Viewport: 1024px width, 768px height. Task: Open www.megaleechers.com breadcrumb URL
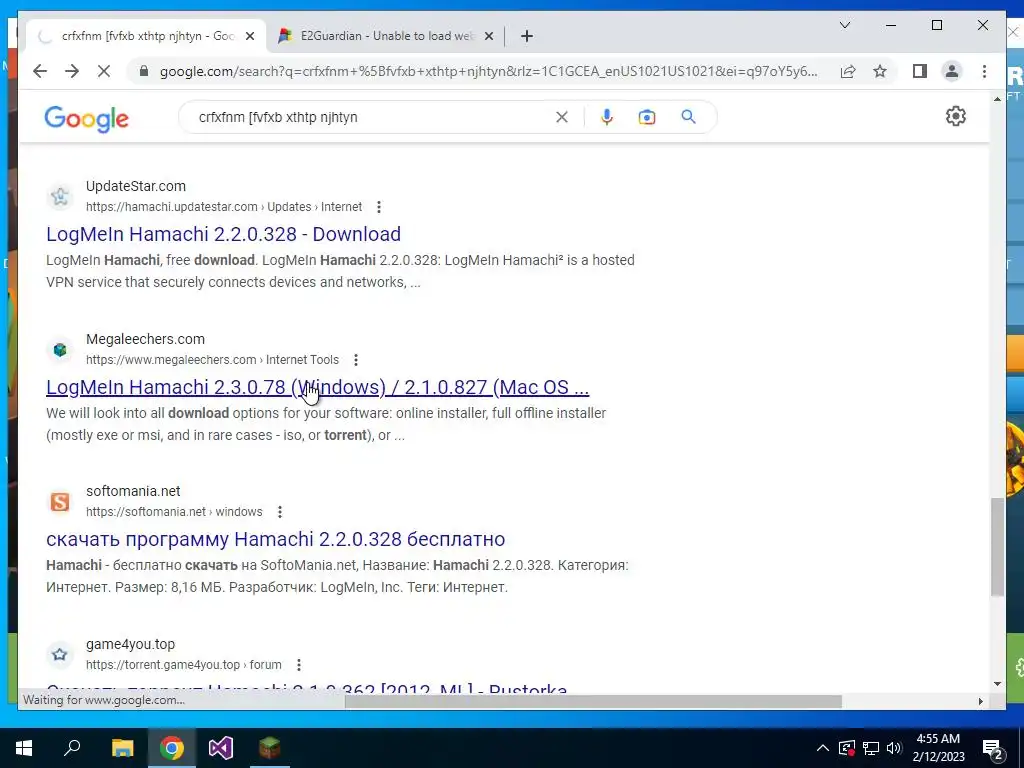(212, 360)
